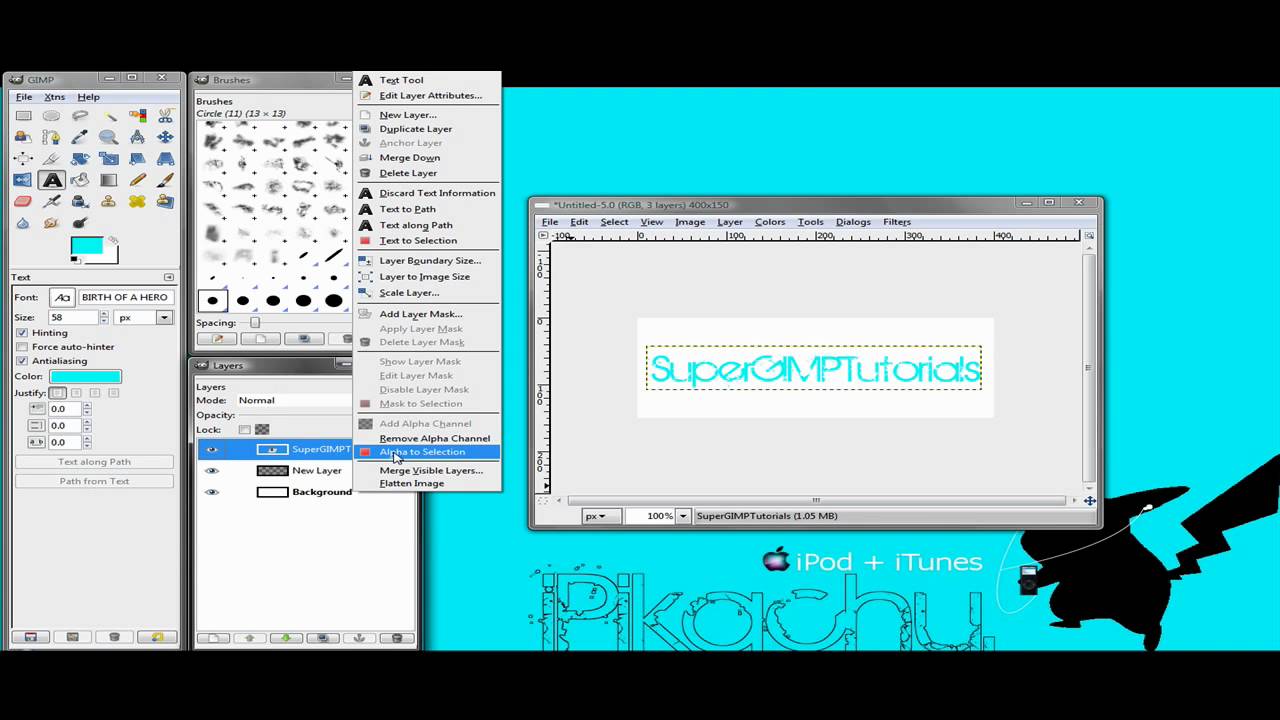Viewport: 1280px width, 720px height.
Task: Select the Paintbrush tool
Action: pyautogui.click(x=165, y=180)
